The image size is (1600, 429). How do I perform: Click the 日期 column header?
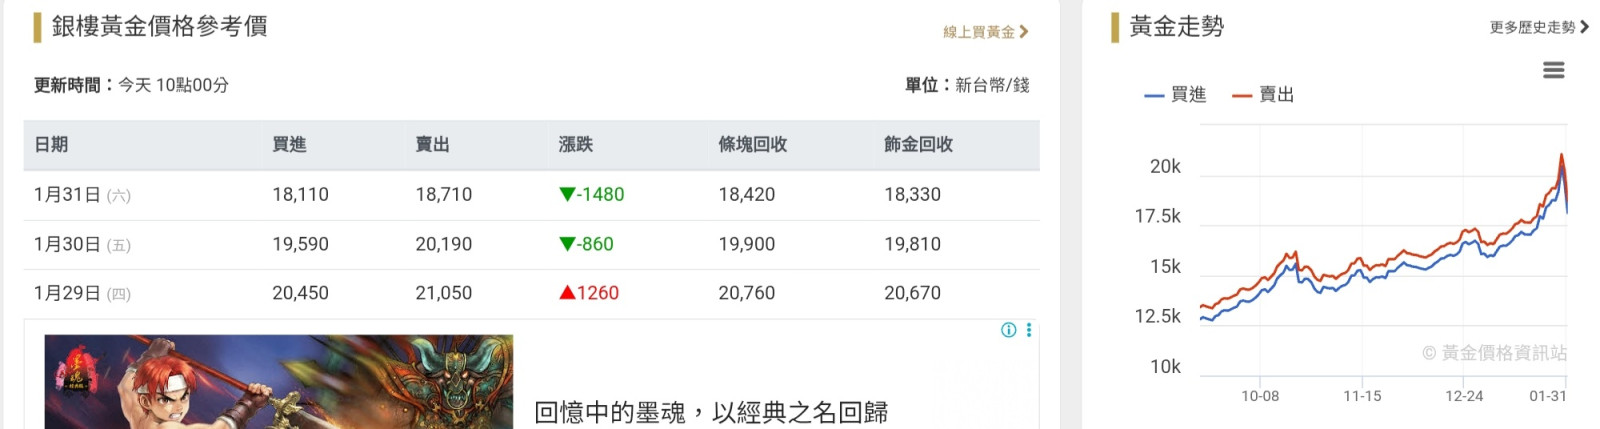click(x=51, y=145)
